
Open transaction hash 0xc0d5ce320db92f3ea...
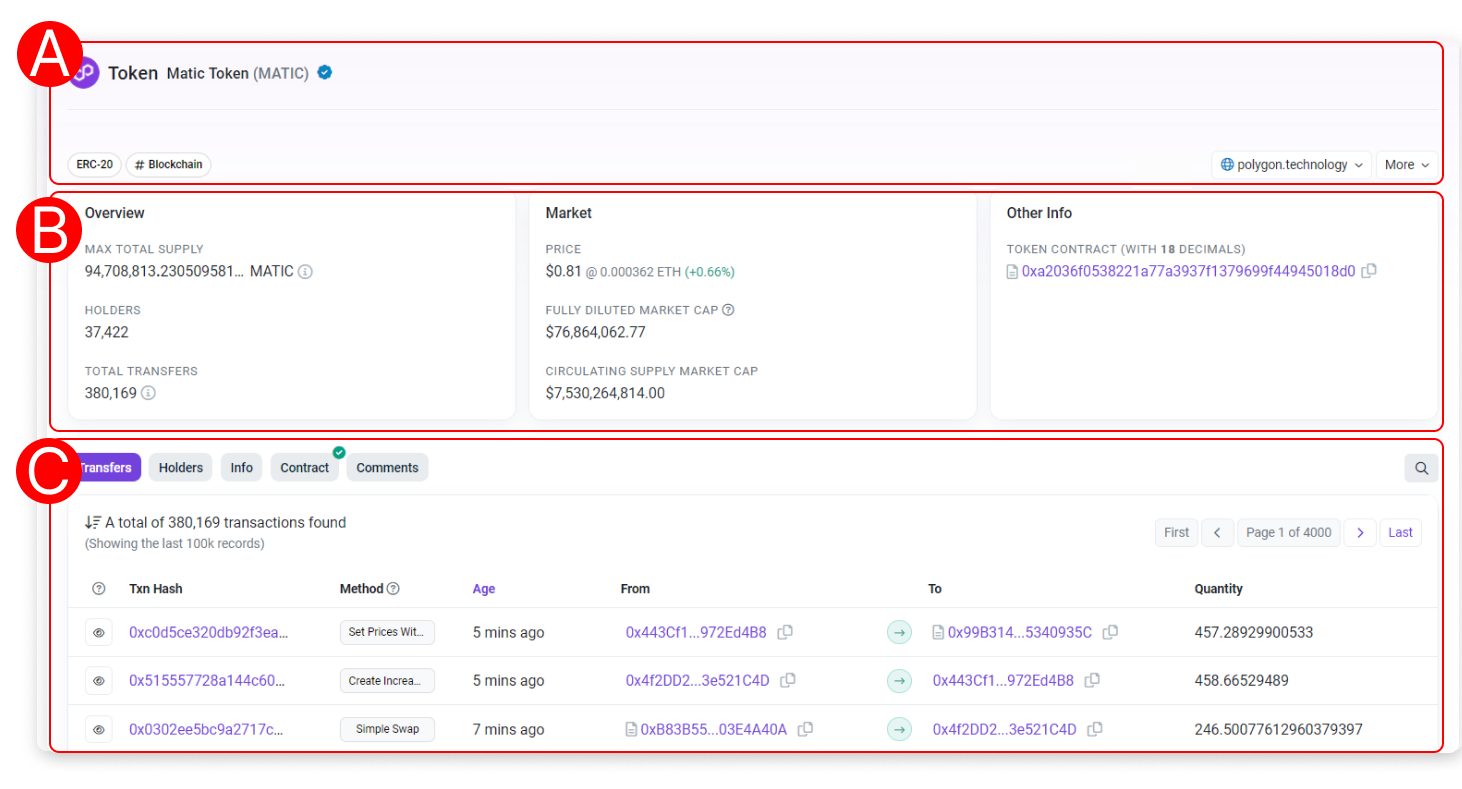click(x=208, y=632)
